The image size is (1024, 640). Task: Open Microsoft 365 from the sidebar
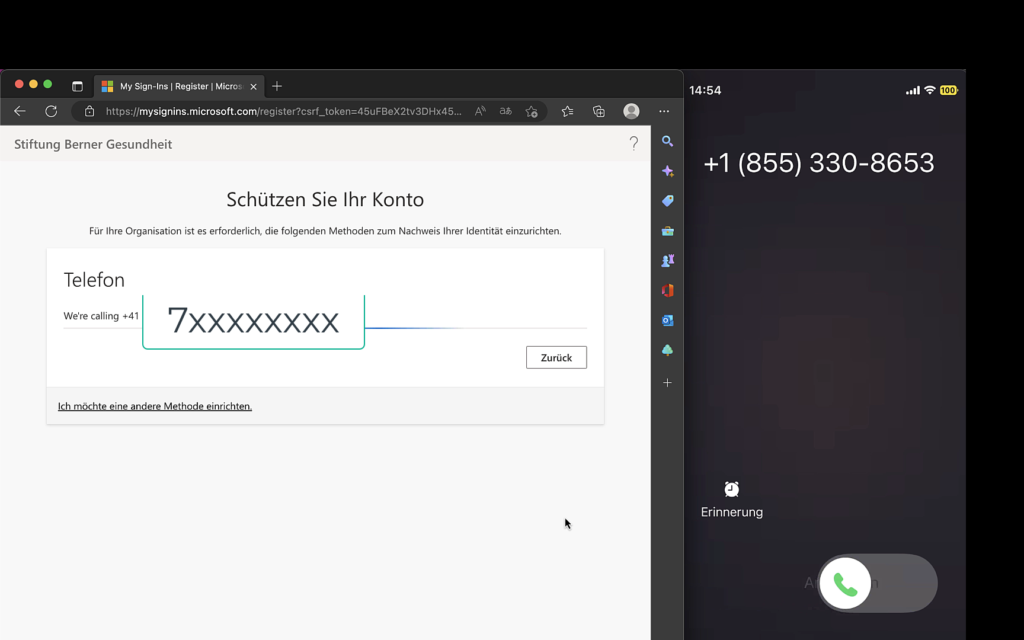pos(667,291)
